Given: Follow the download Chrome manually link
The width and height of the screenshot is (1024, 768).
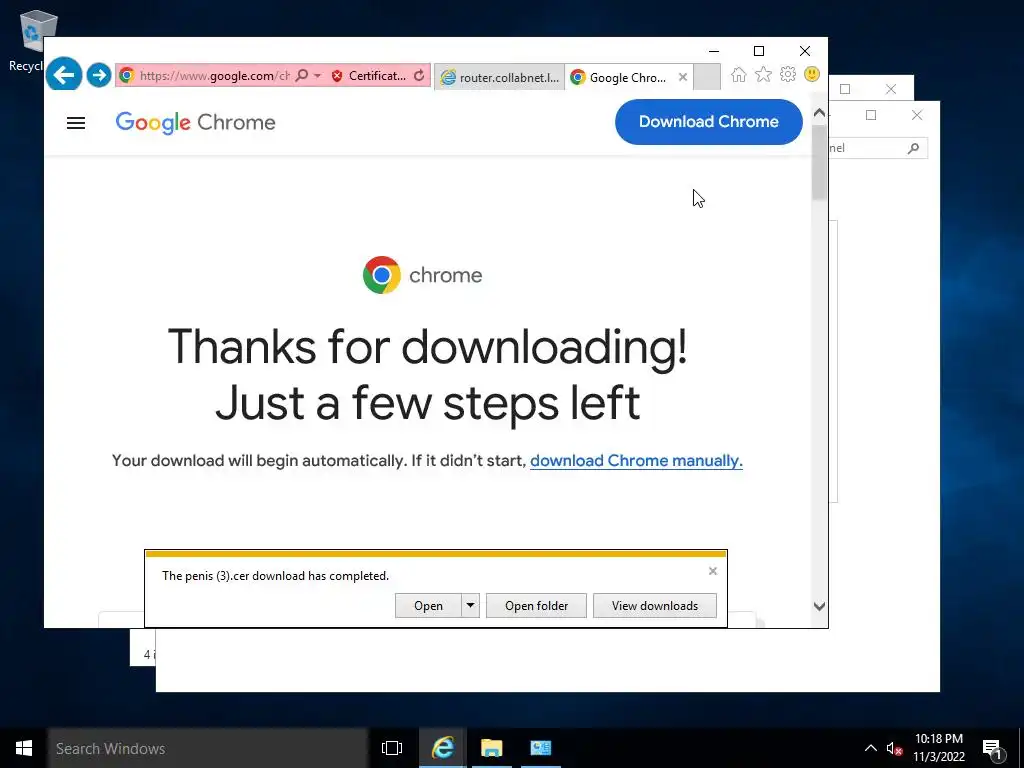Looking at the screenshot, I should point(636,460).
